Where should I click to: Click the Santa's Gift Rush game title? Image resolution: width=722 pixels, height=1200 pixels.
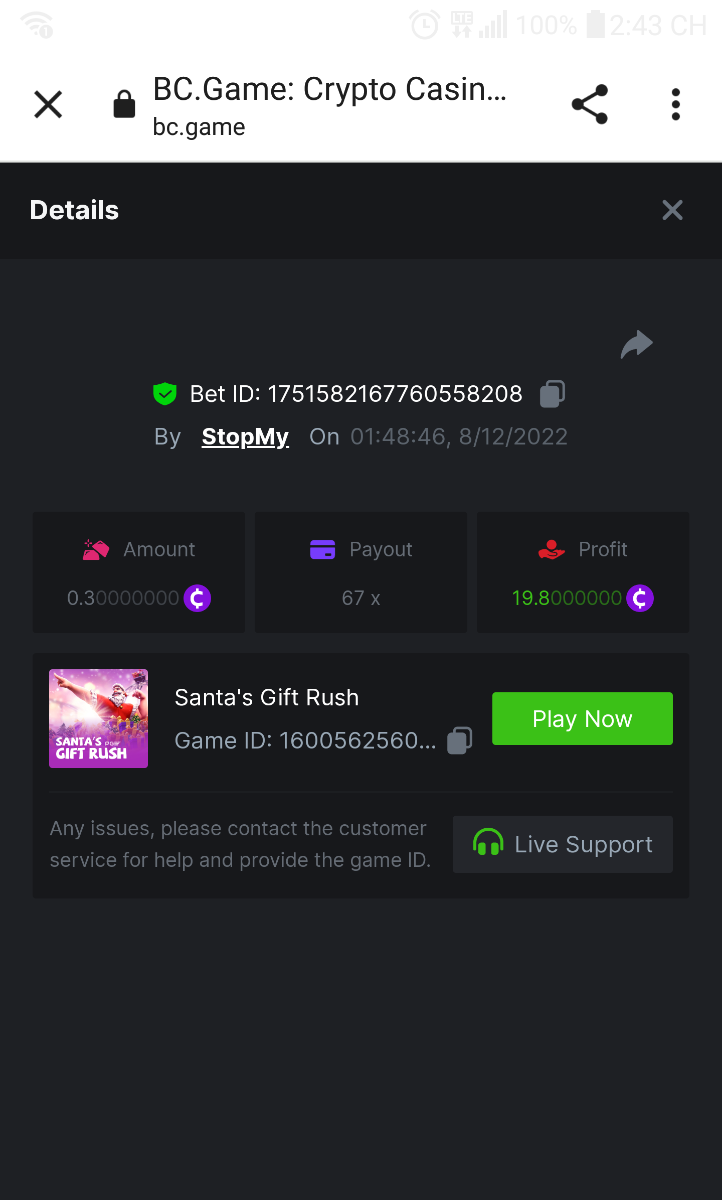click(266, 697)
